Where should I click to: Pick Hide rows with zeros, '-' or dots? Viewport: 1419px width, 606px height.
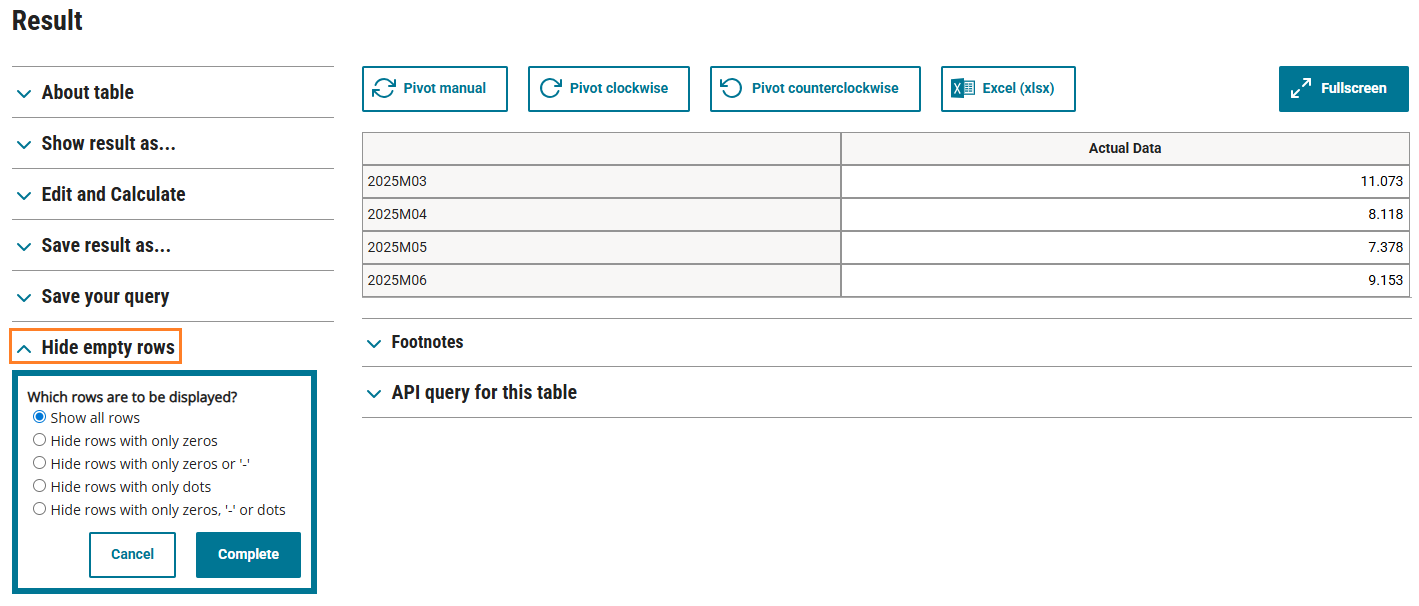point(40,509)
